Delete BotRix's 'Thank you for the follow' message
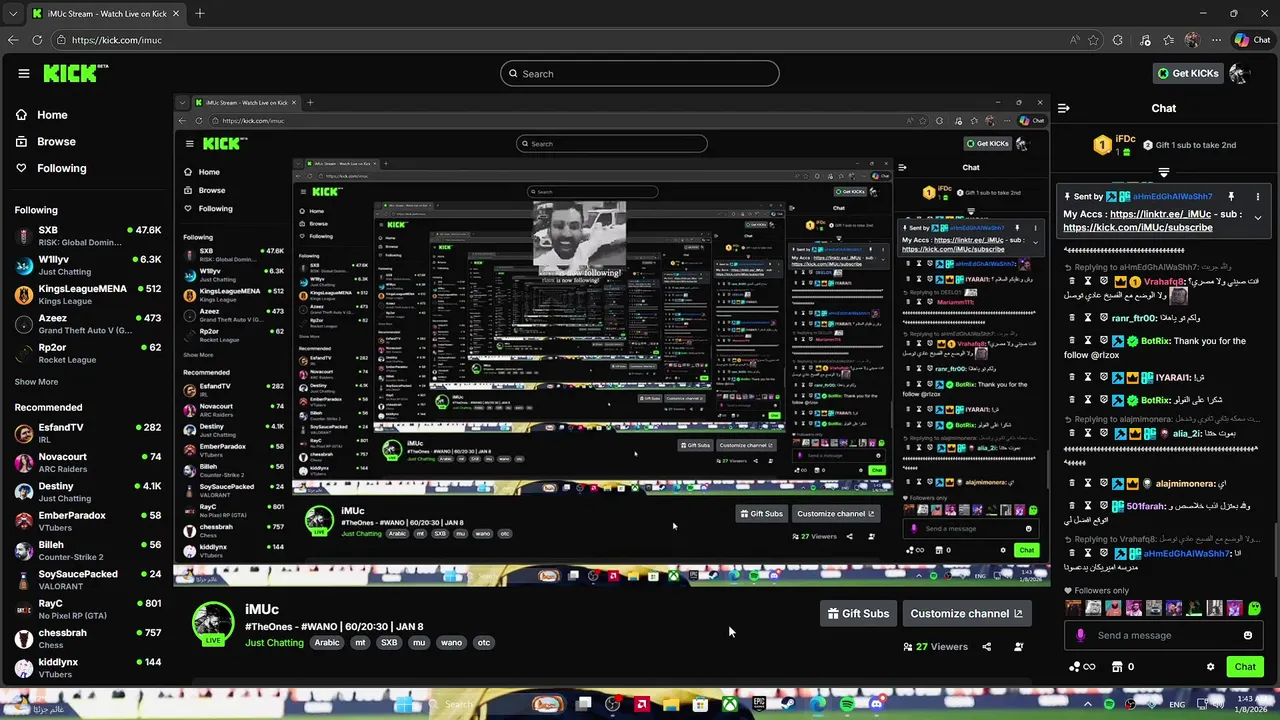The image size is (1280, 720). (1071, 341)
